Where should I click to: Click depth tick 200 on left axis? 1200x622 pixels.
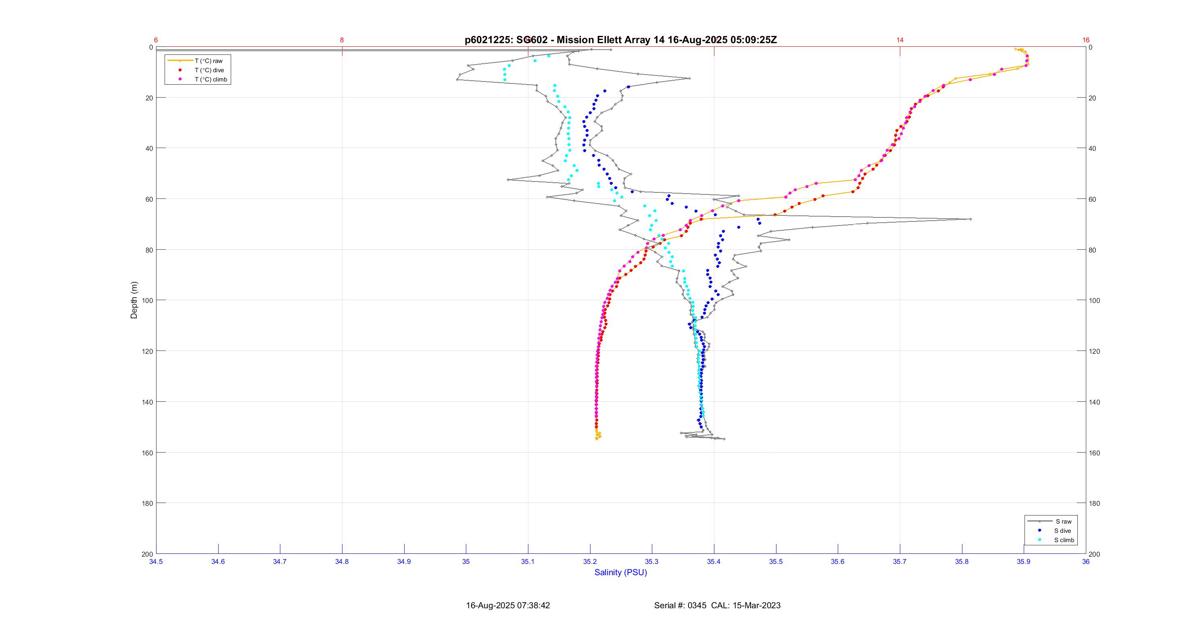pos(145,554)
